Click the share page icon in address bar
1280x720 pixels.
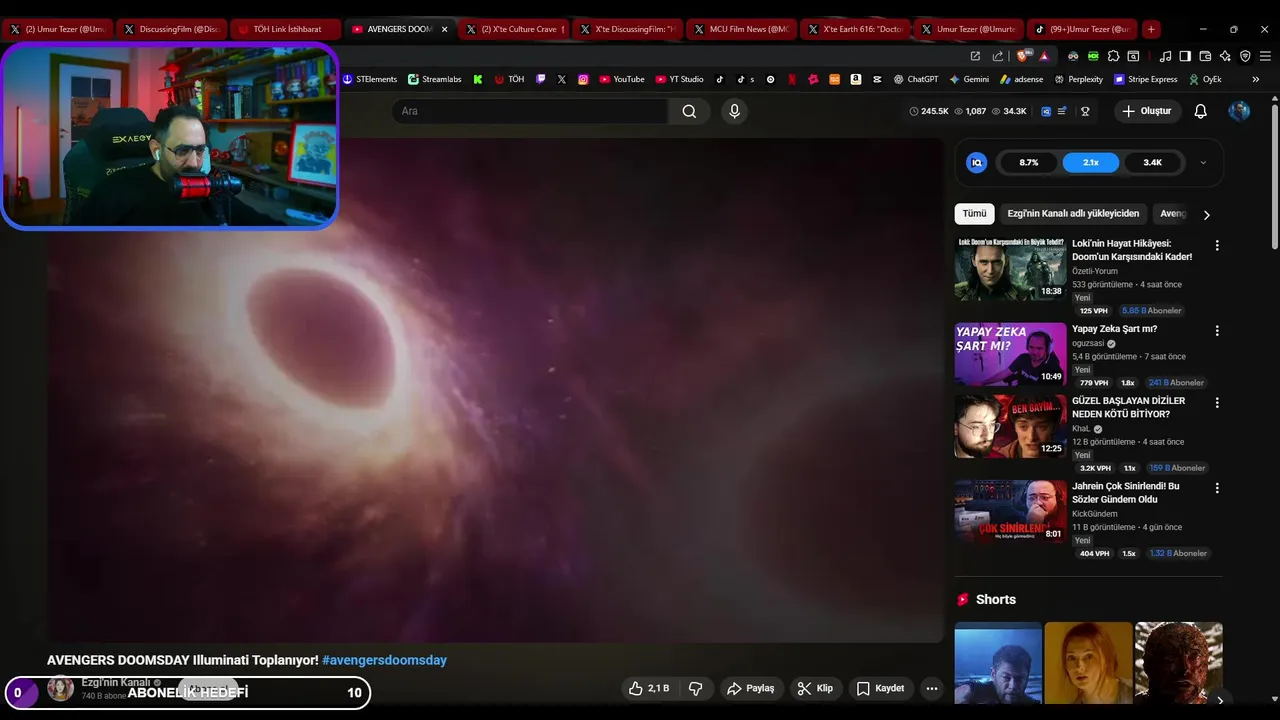coord(998,56)
